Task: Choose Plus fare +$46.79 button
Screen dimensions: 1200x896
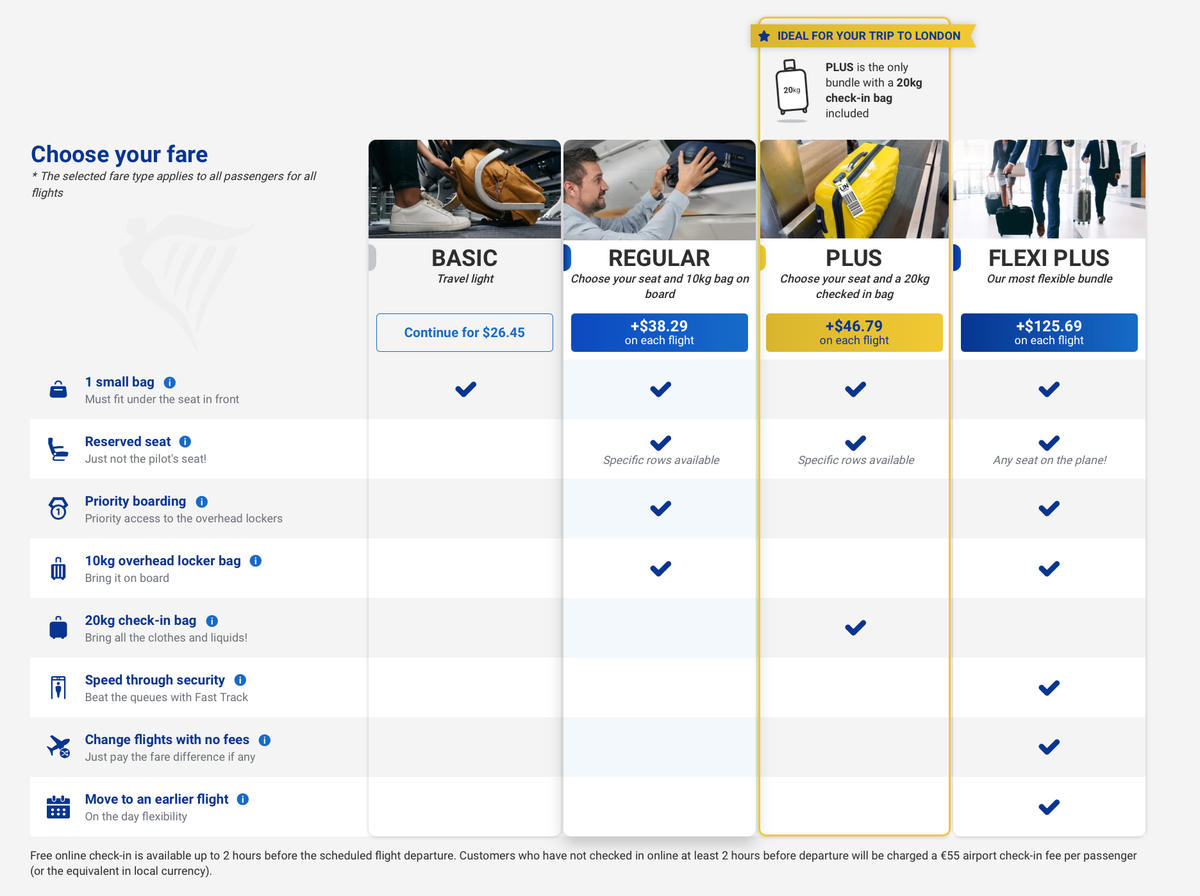Action: 854,333
